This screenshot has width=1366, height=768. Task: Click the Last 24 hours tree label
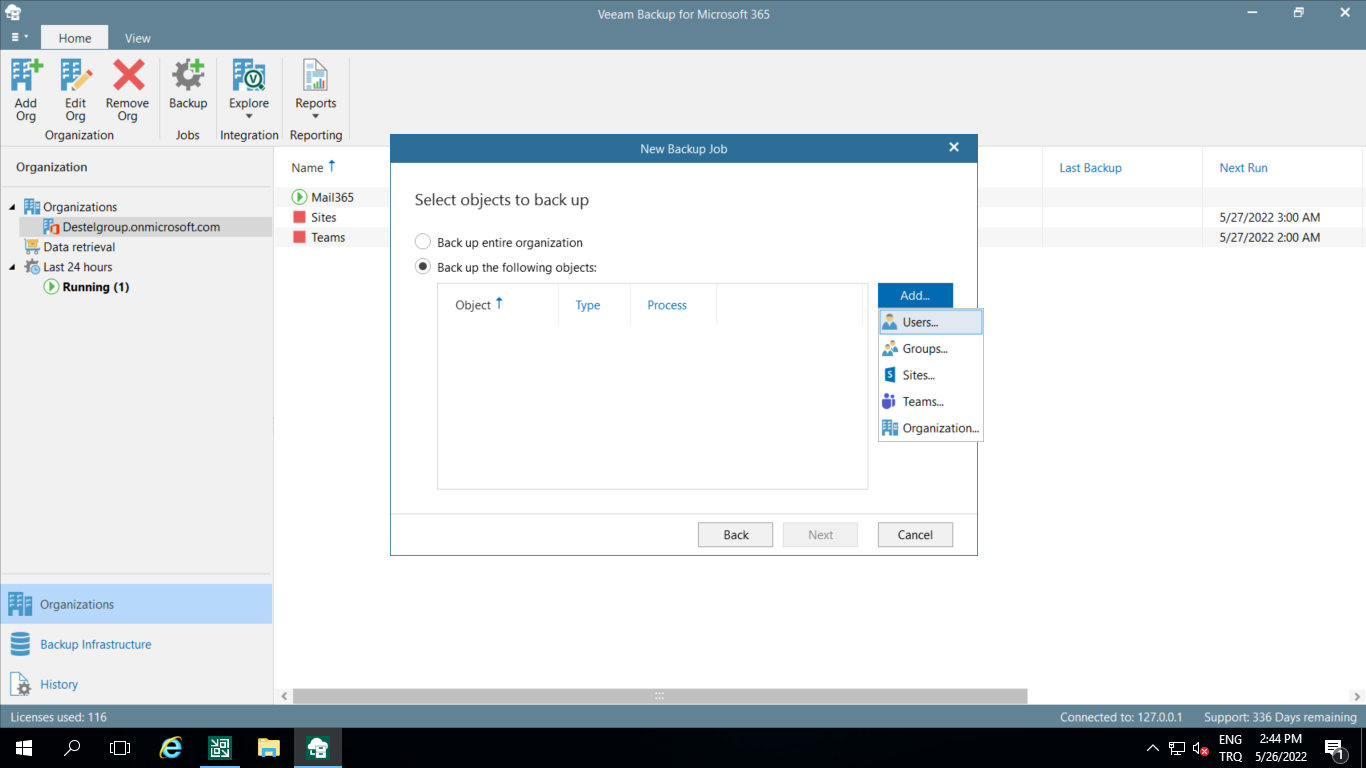click(x=78, y=267)
